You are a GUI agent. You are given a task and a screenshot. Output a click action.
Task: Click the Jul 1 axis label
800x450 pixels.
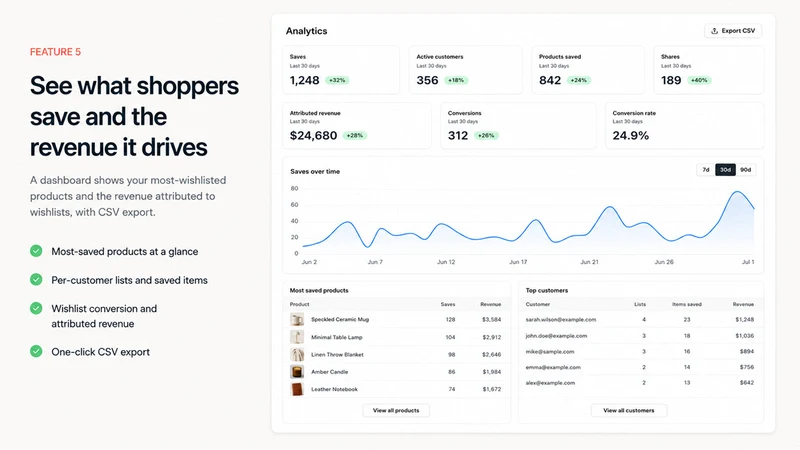747,262
